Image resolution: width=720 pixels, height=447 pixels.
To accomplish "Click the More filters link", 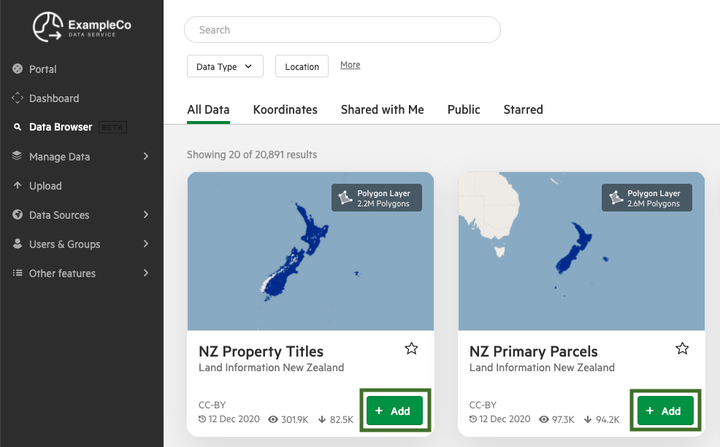I will coord(350,65).
